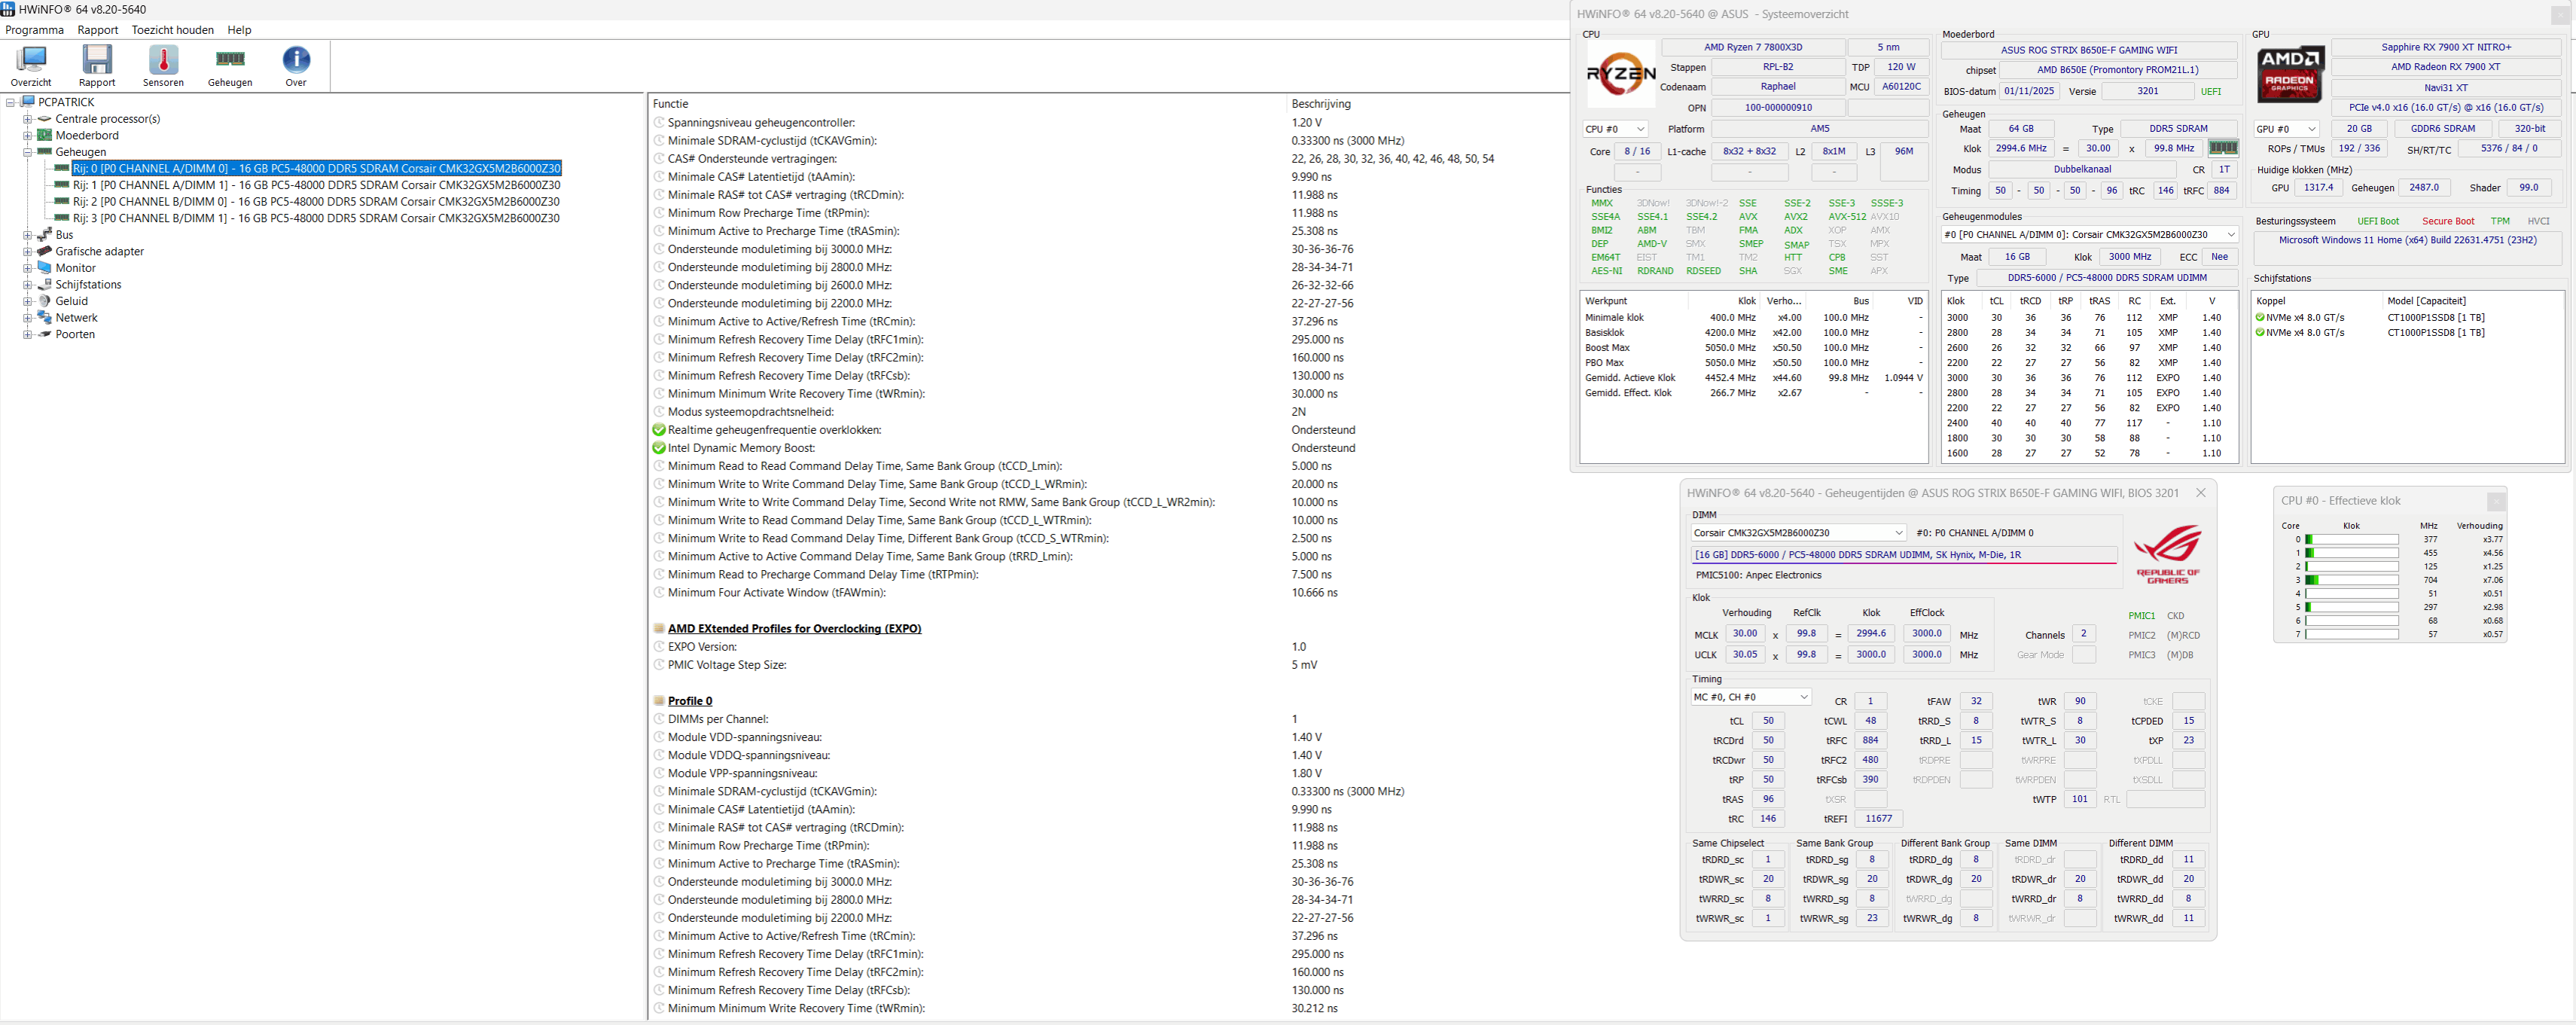Click the AMD EXPO section folder icon

(659, 628)
